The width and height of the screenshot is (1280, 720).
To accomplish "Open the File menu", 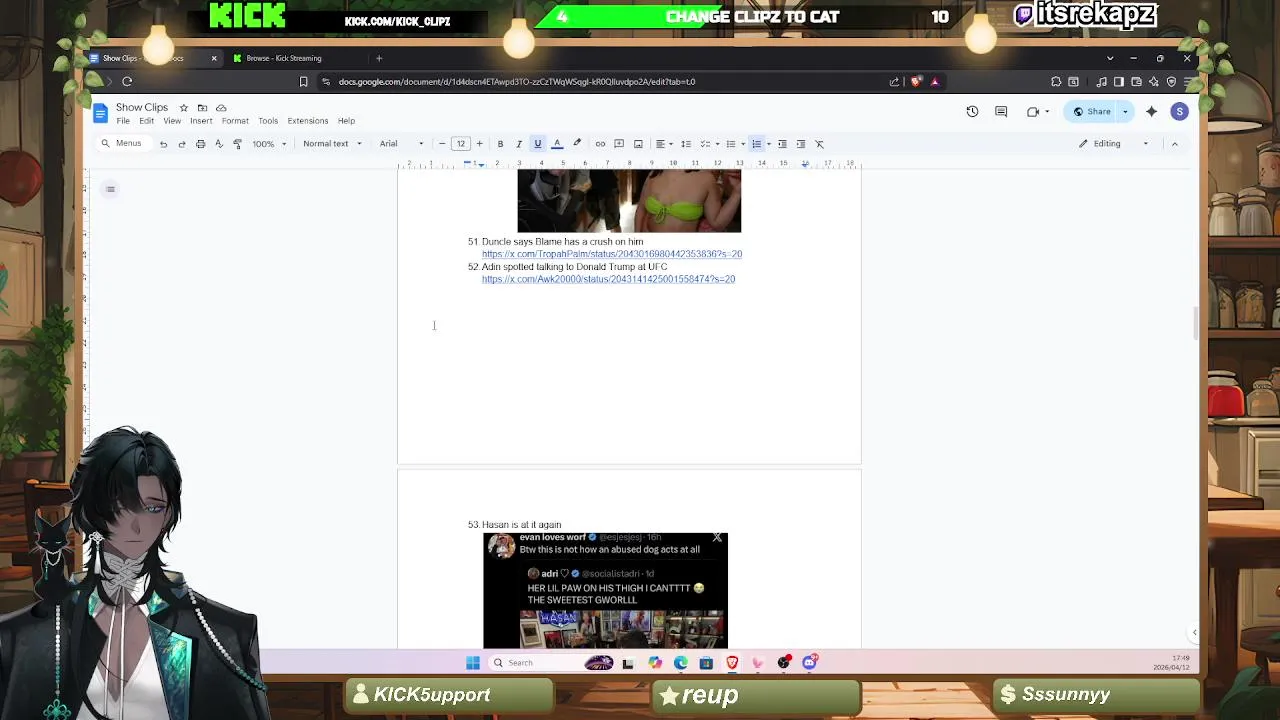I will point(123,121).
